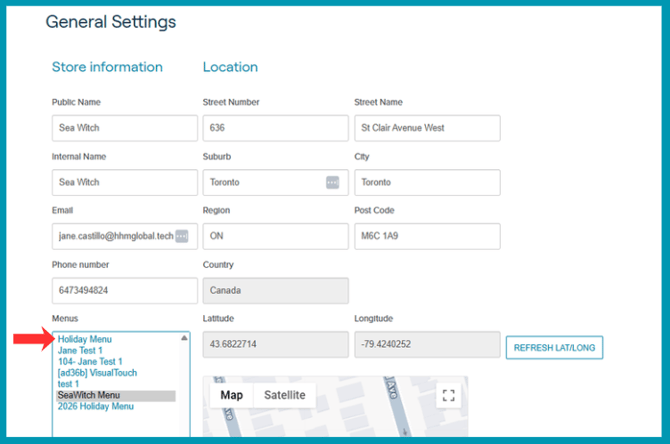Toggle fullscreen view on the map
Viewport: 670px width, 444px height.
click(448, 395)
